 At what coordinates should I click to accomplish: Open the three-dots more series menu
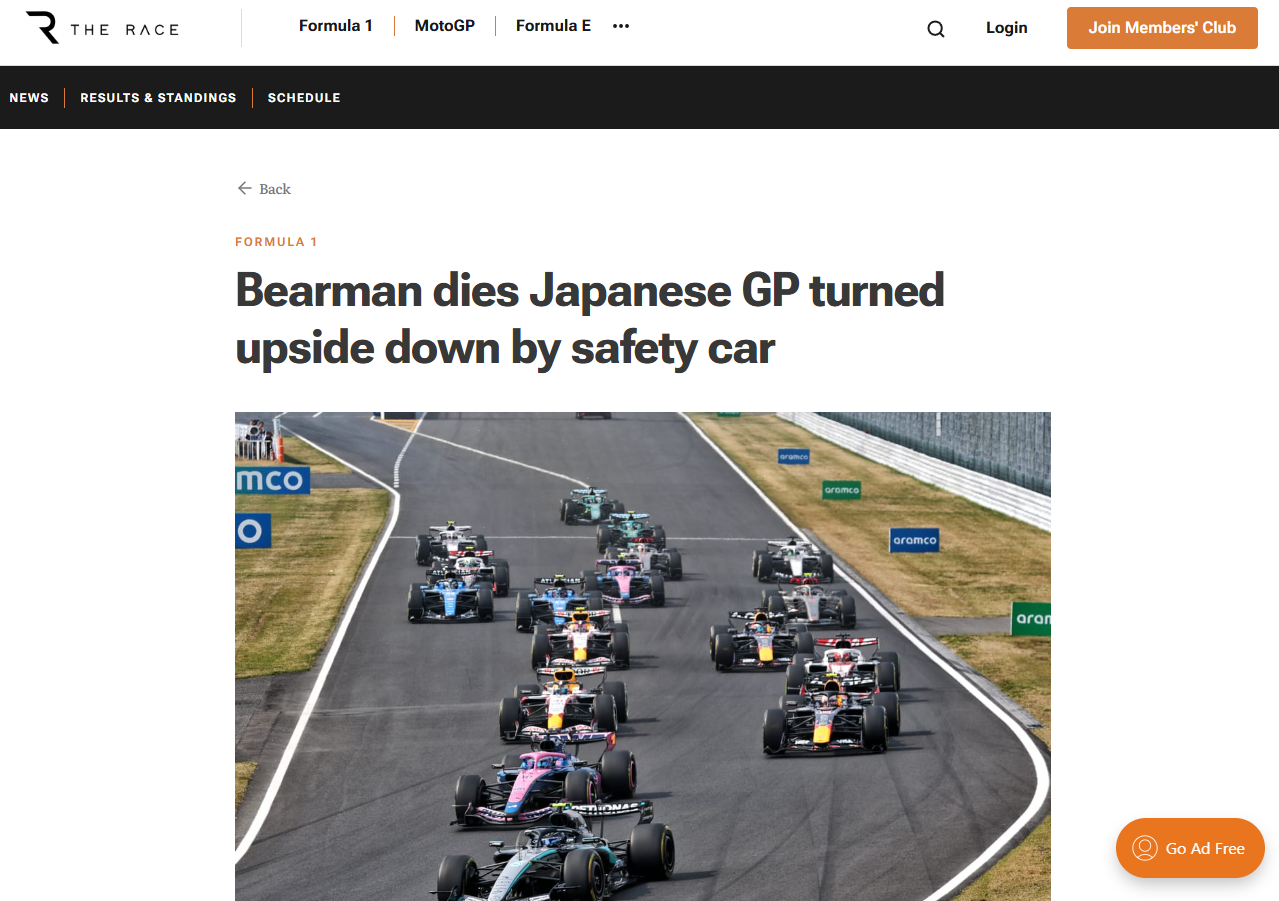621,26
